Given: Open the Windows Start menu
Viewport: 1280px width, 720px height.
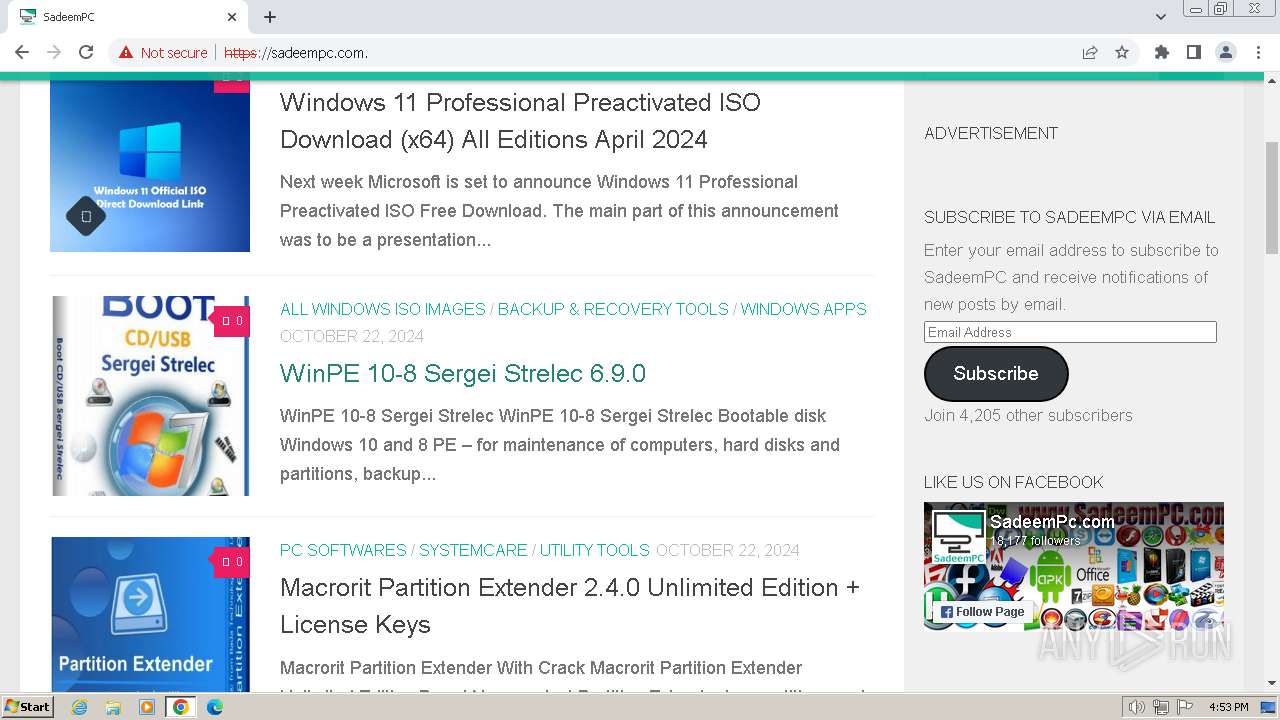Looking at the screenshot, I should 28,706.
